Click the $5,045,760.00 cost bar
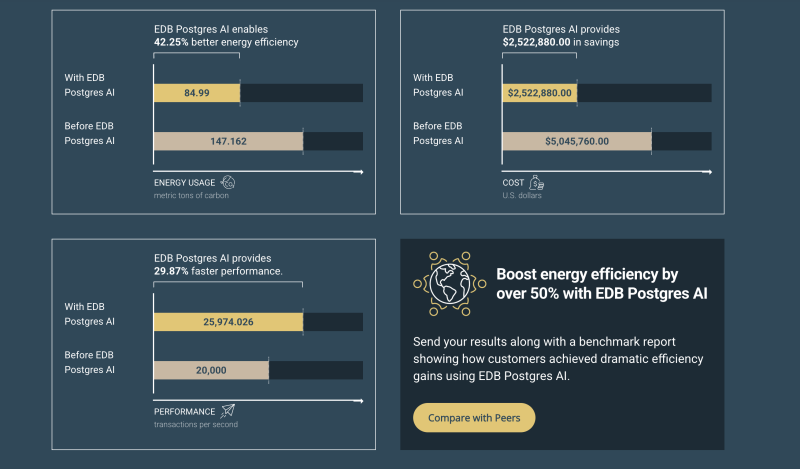Screen dimensions: 800x469 coord(577,141)
